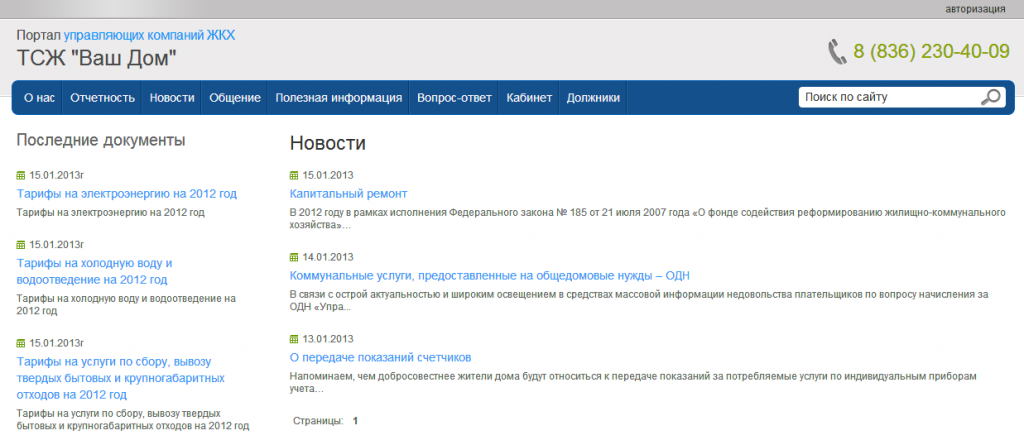The image size is (1024, 440).
Task: Go to the Отчетность section
Action: pyautogui.click(x=102, y=98)
